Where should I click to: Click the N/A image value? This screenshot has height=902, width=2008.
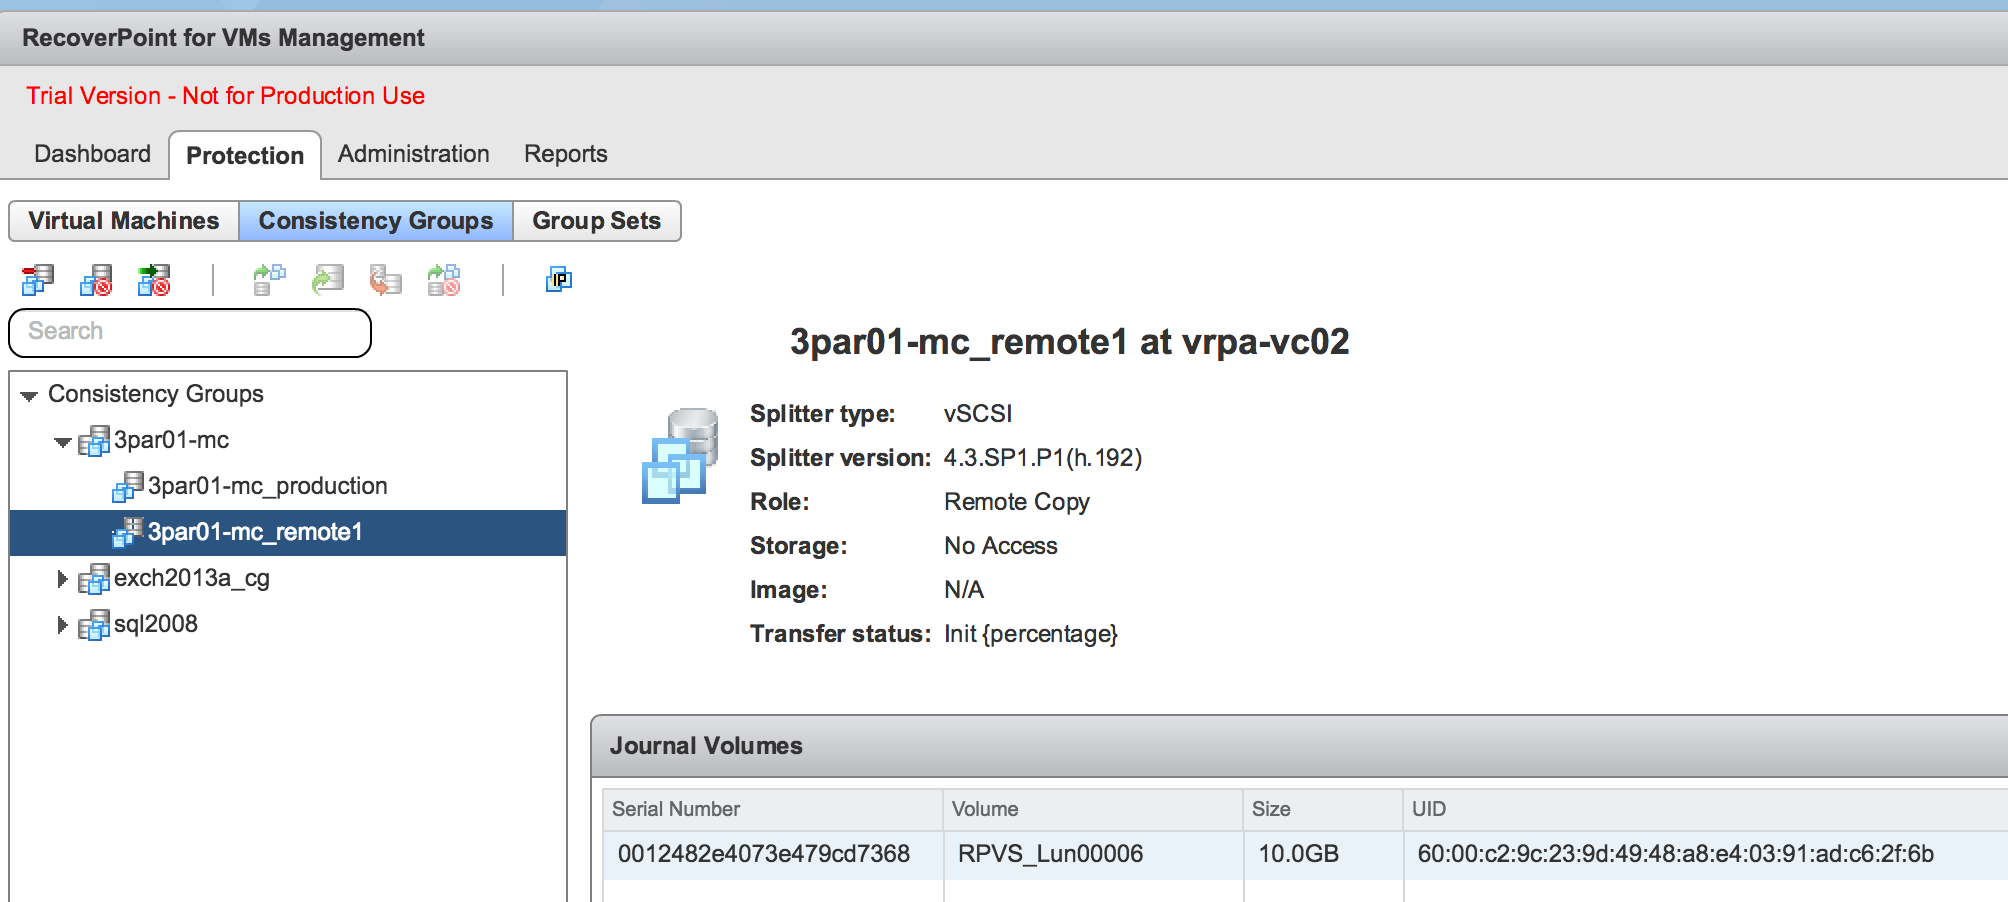964,590
